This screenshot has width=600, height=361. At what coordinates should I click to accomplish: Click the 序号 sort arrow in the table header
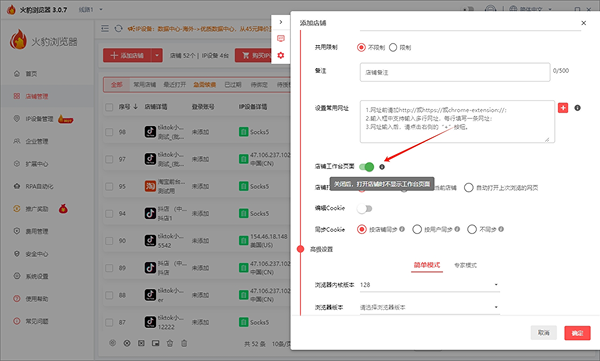(135, 107)
